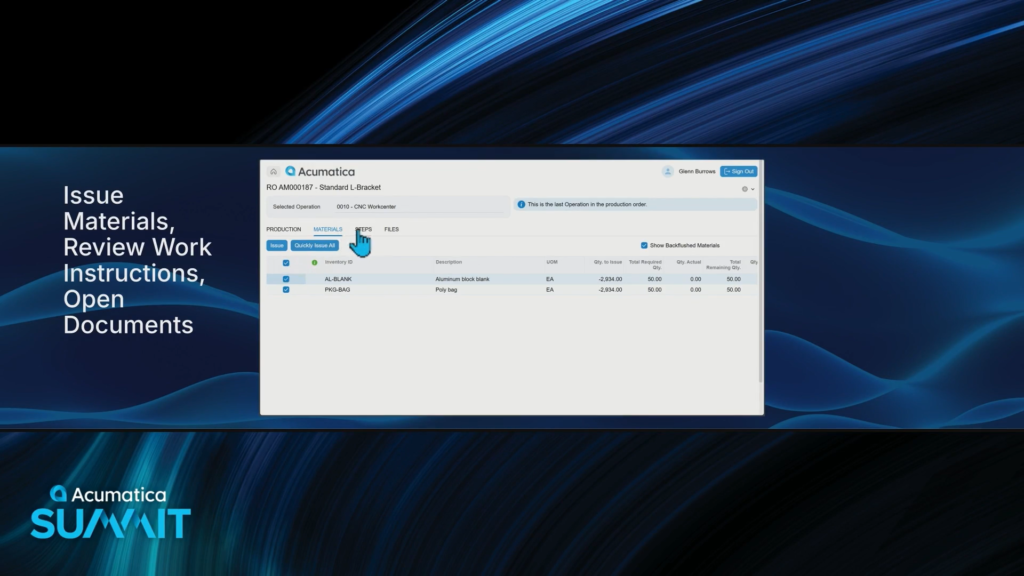
Task: Open the Files tab
Action: click(x=391, y=229)
